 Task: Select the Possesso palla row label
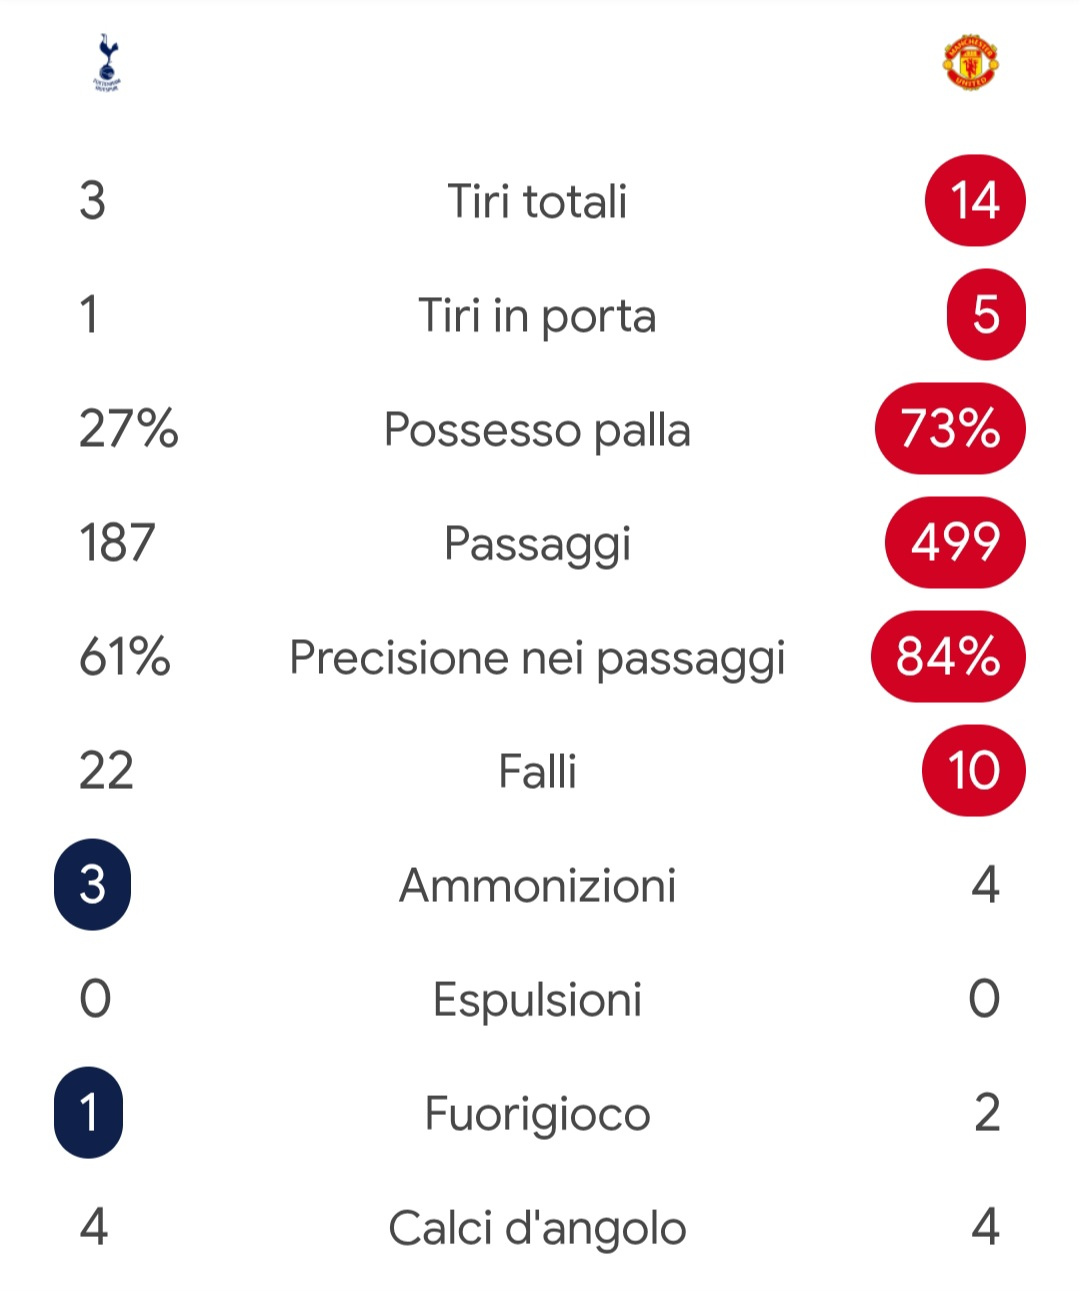coord(537,430)
